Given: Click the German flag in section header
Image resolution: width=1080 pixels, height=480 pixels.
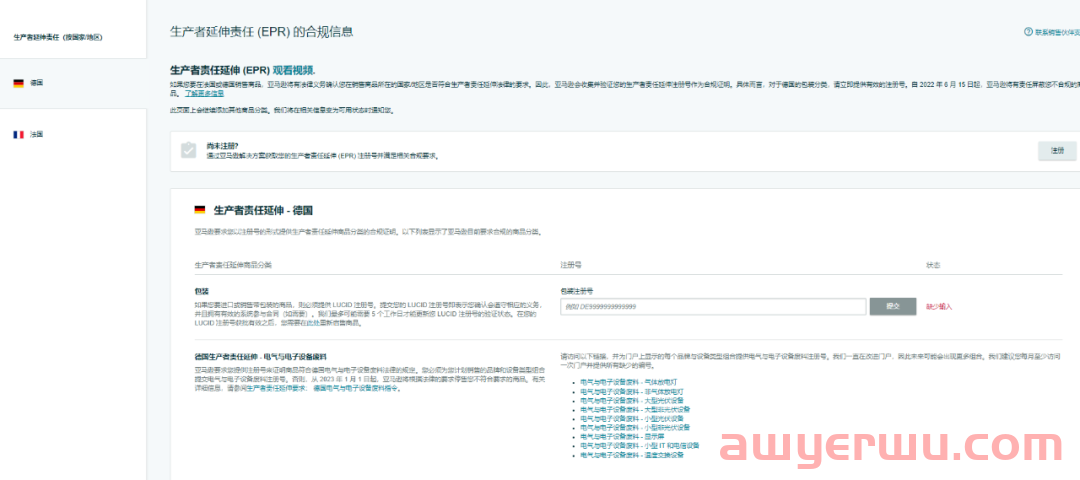Looking at the screenshot, I should click(200, 210).
